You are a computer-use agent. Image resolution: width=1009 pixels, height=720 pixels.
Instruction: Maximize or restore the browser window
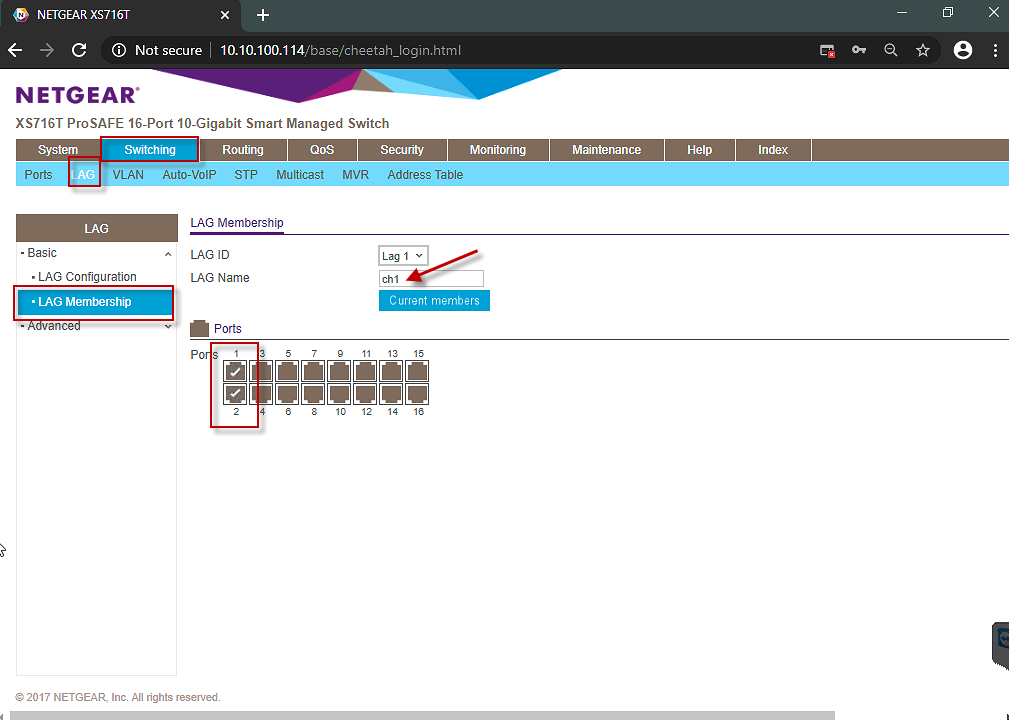[x=948, y=13]
